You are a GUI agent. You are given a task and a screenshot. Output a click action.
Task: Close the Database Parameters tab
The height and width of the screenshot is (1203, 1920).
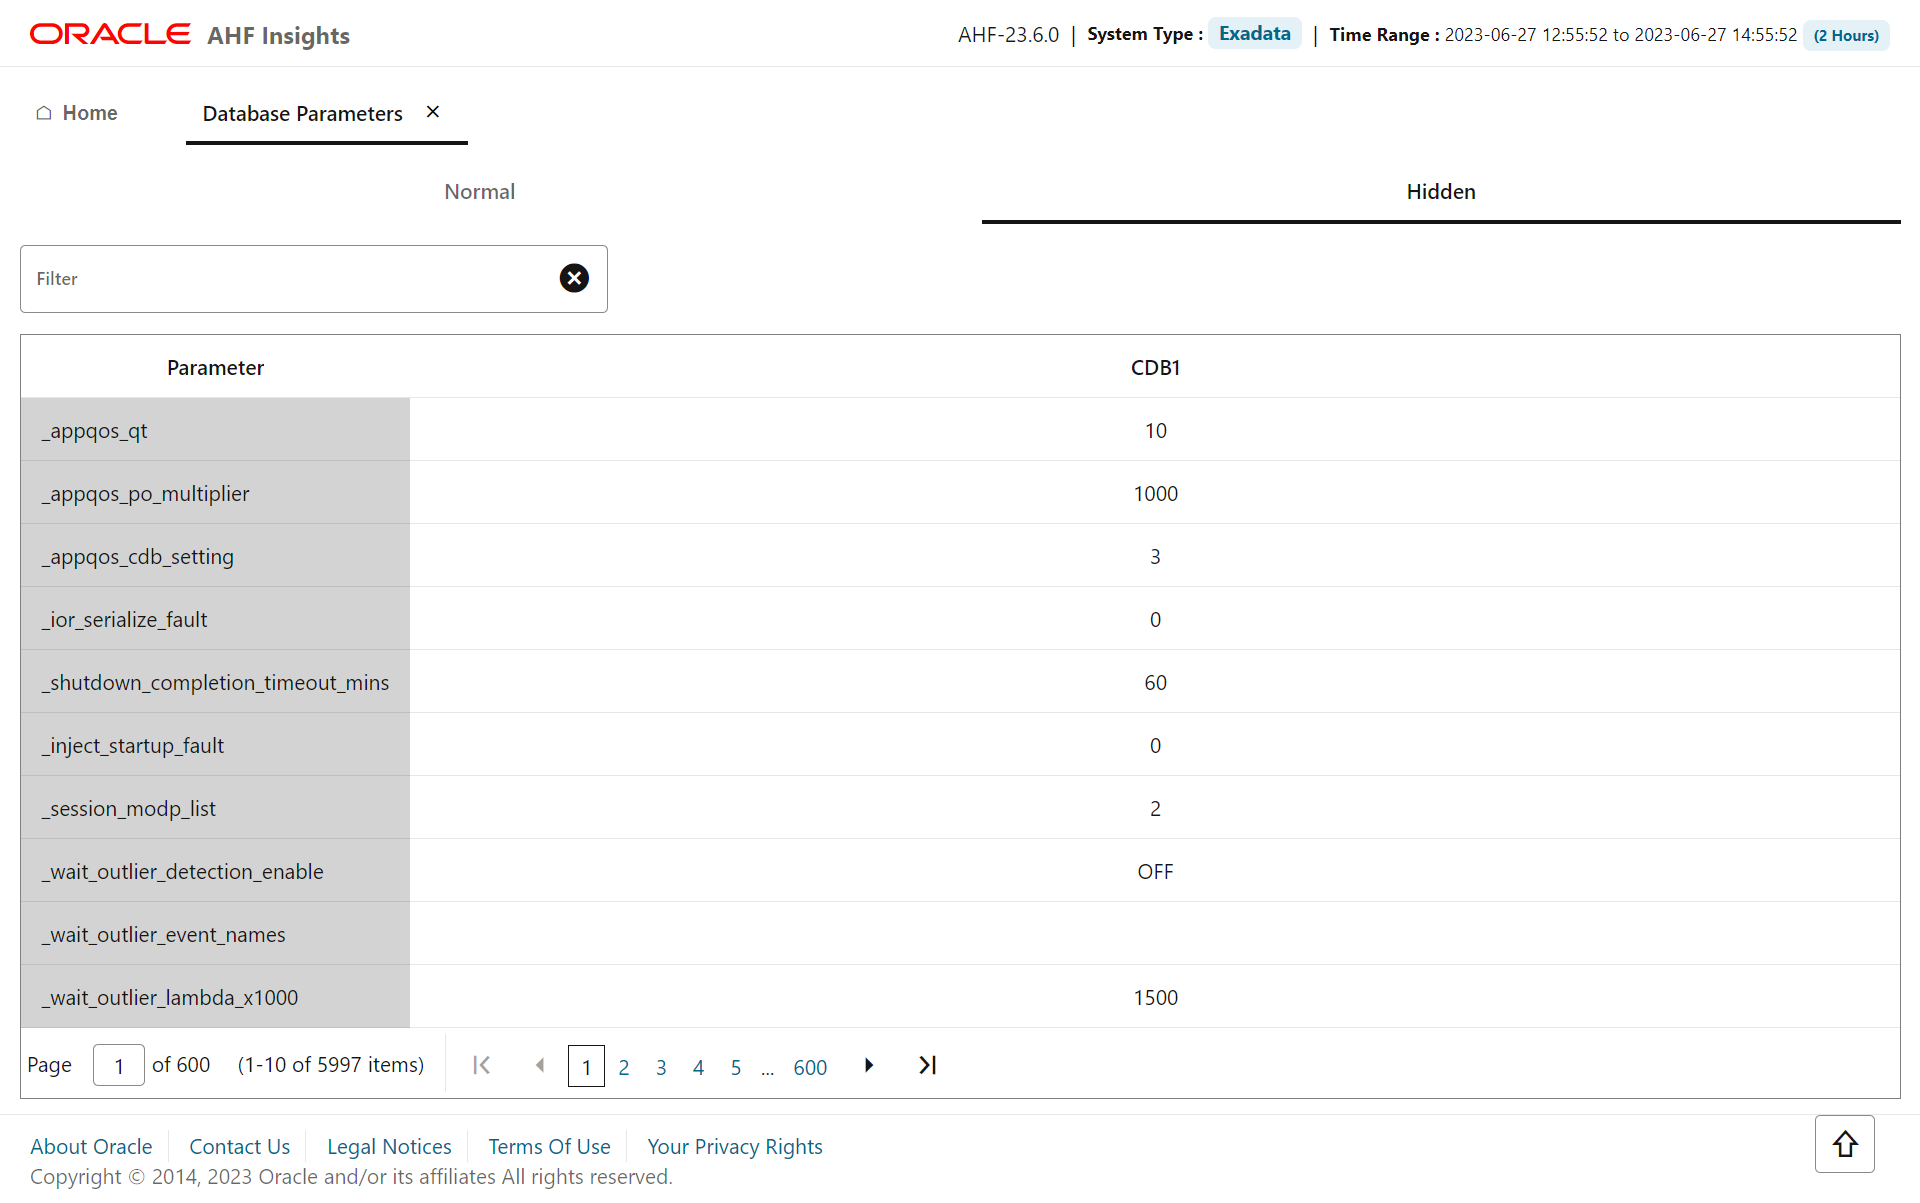tap(433, 112)
